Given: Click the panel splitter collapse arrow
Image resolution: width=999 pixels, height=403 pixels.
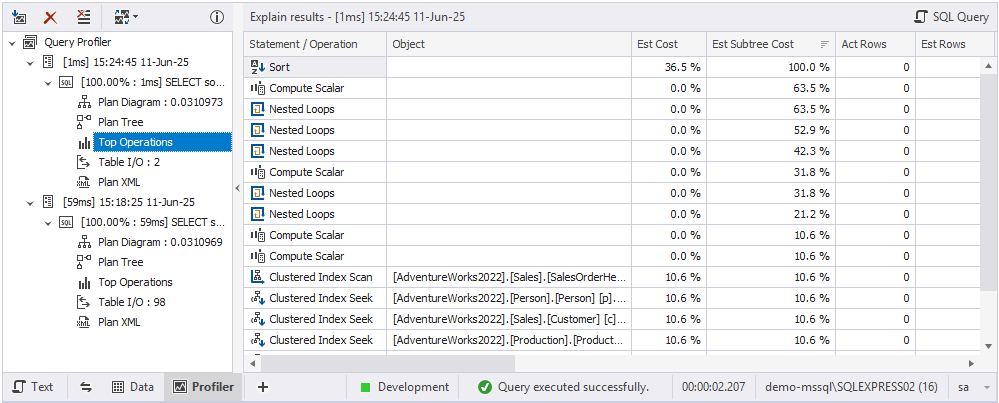Looking at the screenshot, I should (x=237, y=188).
